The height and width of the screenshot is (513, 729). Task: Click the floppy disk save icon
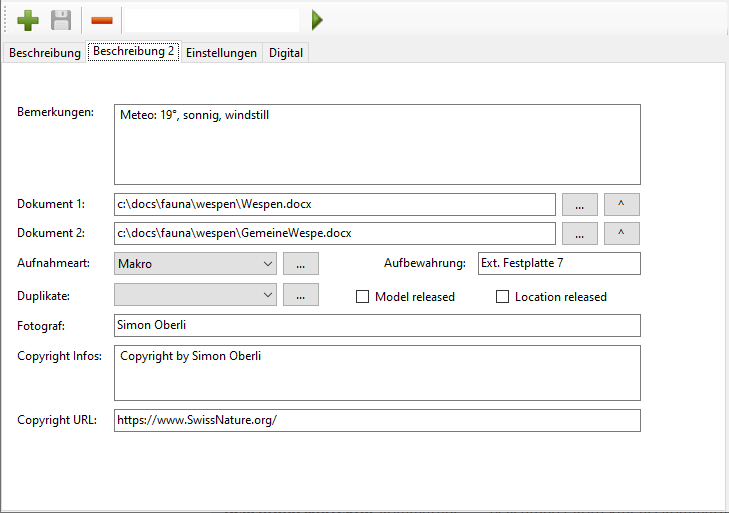tap(62, 20)
